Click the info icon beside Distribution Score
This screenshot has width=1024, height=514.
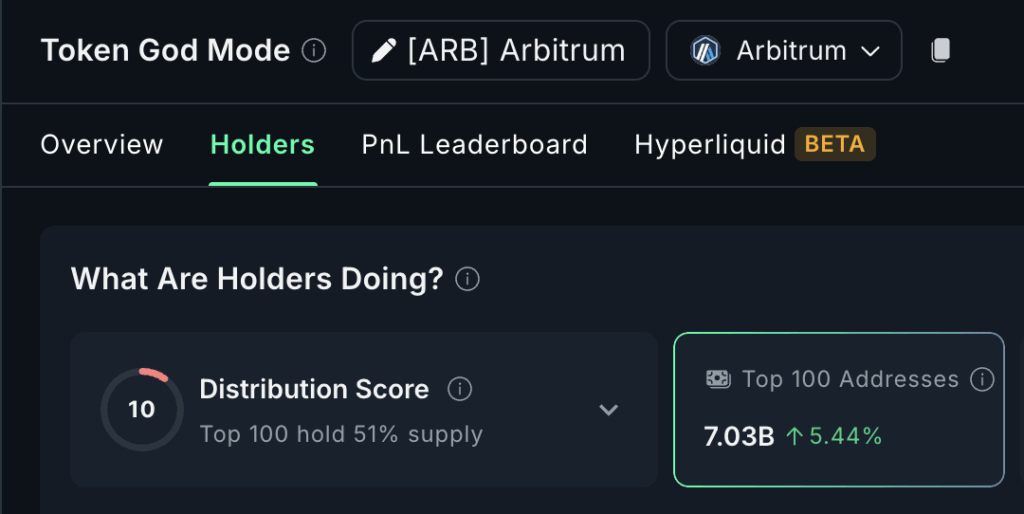460,389
